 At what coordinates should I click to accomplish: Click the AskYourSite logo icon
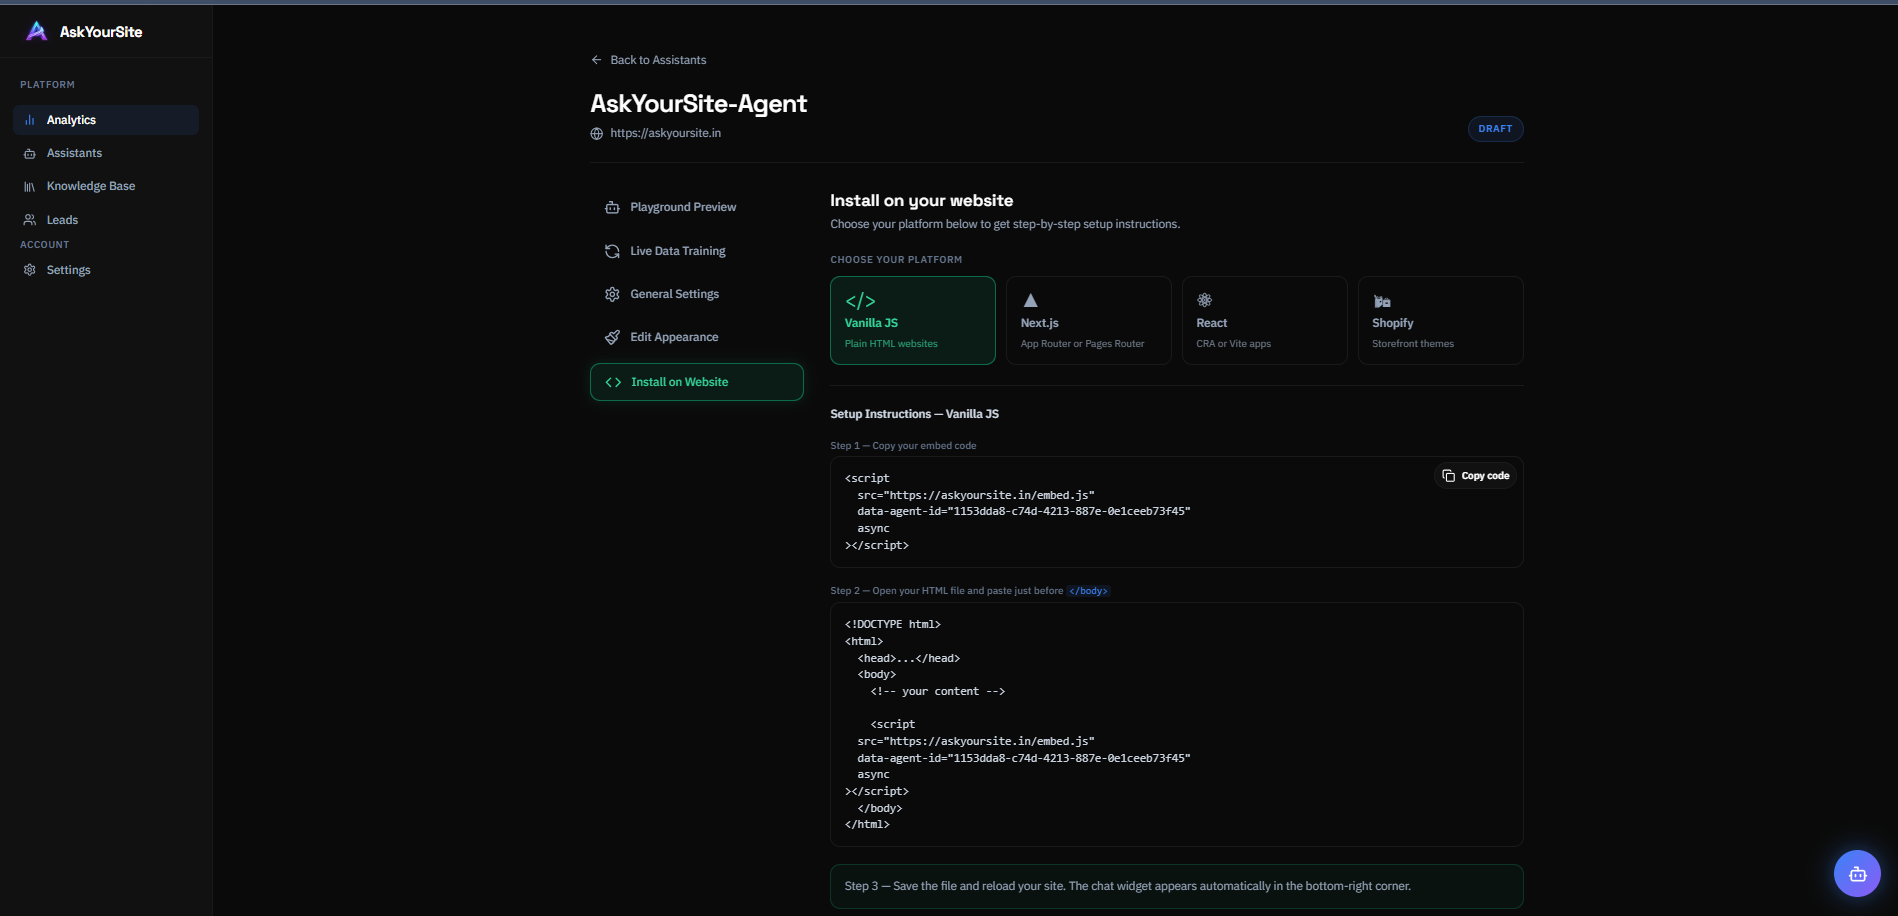tap(36, 31)
